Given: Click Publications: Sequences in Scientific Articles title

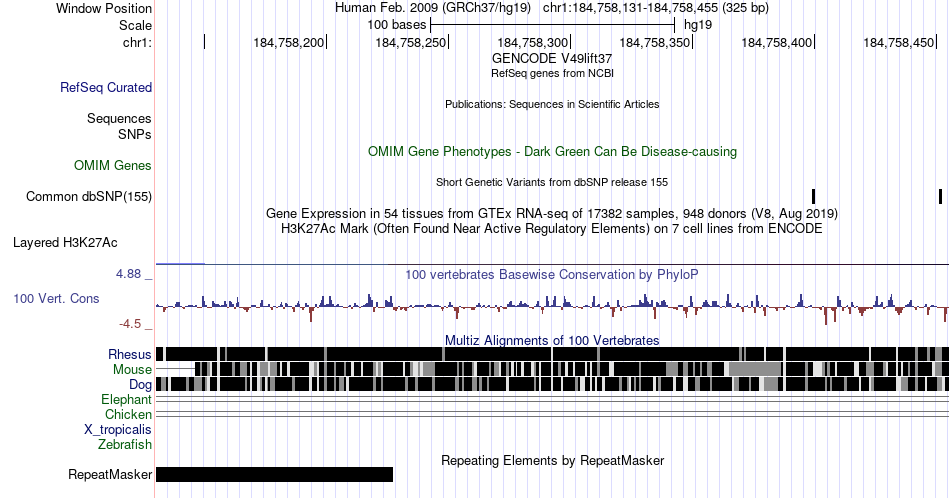Looking at the screenshot, I should coord(552,104).
